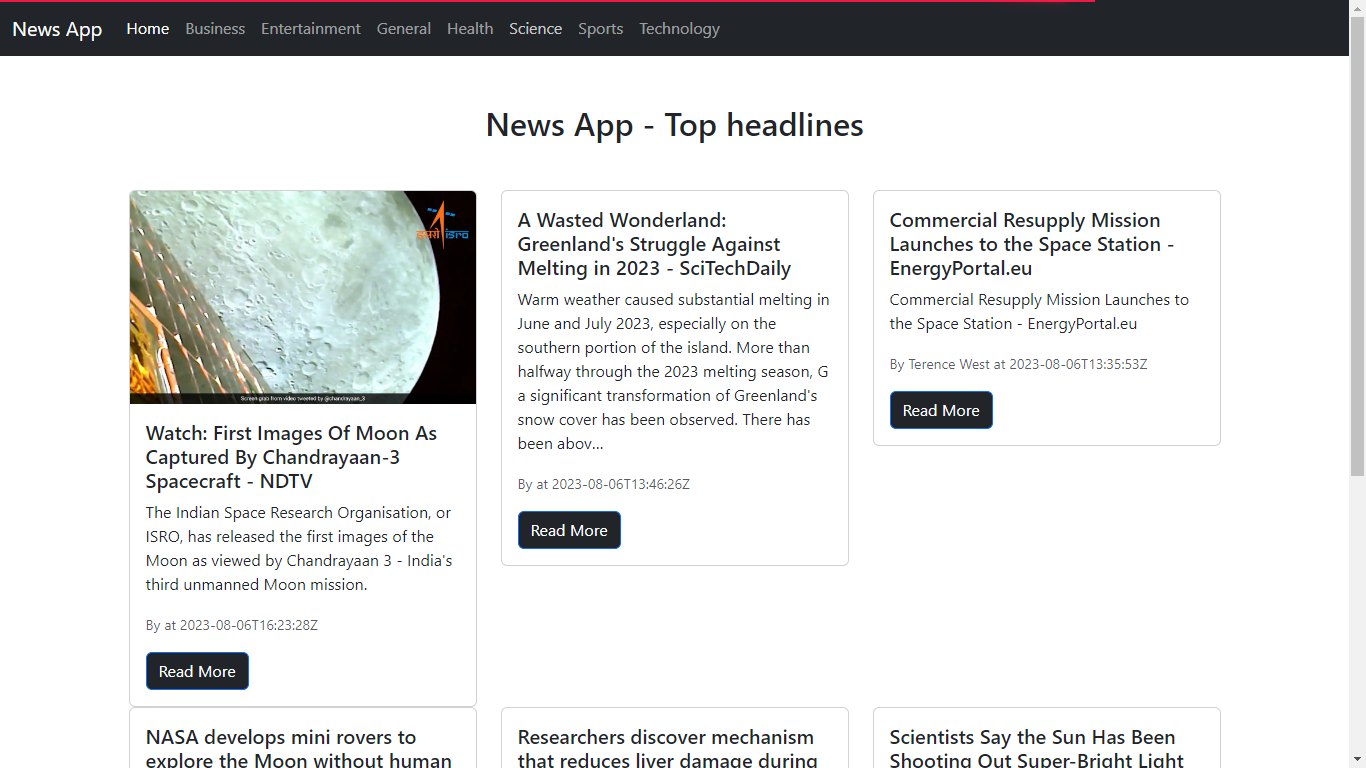Open the Health category
The height and width of the screenshot is (768, 1366).
coord(470,29)
